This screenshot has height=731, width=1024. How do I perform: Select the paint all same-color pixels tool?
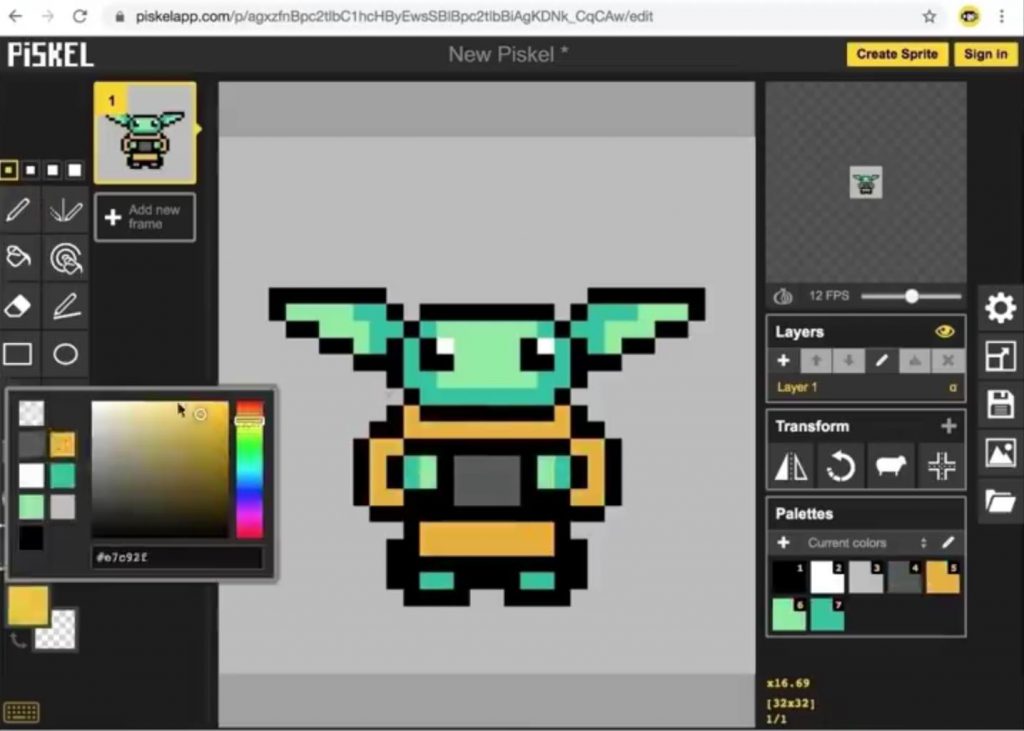(66, 257)
